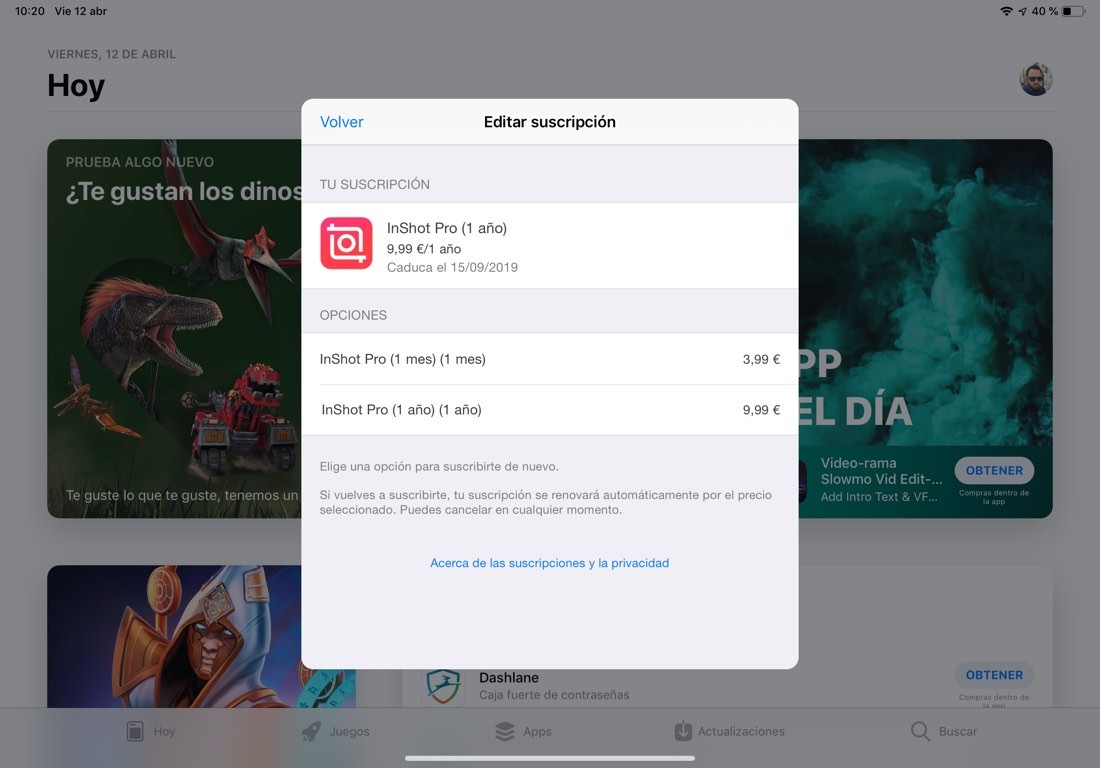
Task: Tap 'Caja fuerte de contraseñas' subtitle
Action: [554, 695]
